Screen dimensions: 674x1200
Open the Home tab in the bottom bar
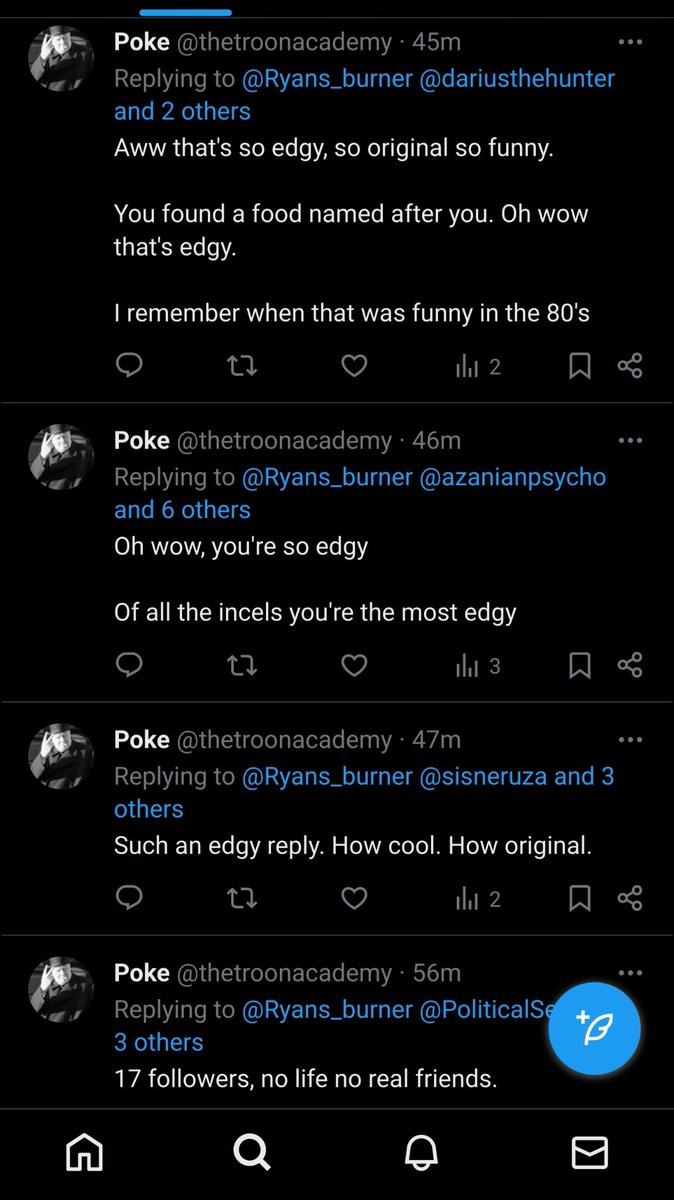pyautogui.click(x=84, y=1153)
